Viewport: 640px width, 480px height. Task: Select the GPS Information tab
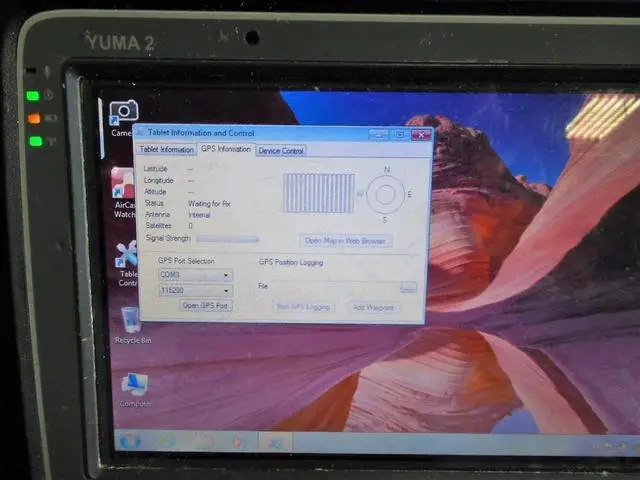[x=225, y=149]
